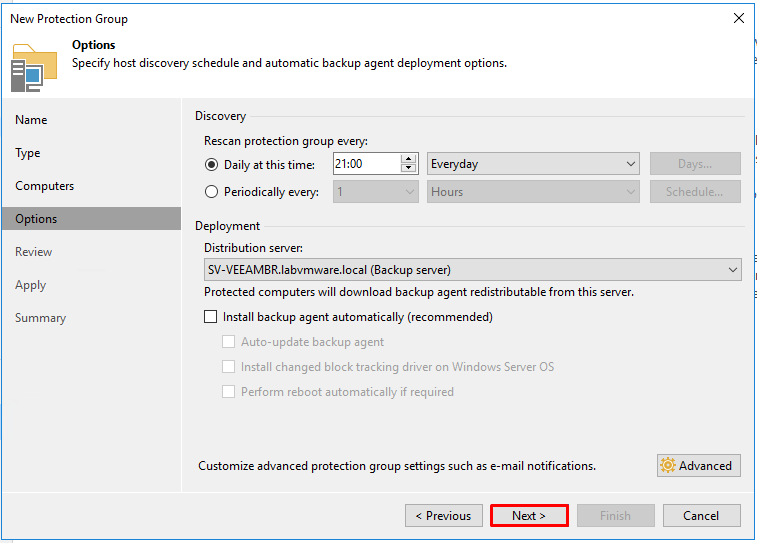Close the New Protection Group dialog
This screenshot has height=543, width=757.
(x=739, y=18)
